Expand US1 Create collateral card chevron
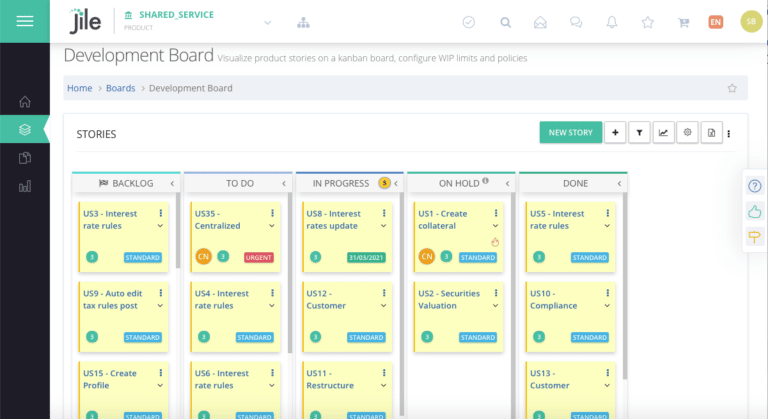 pos(495,226)
